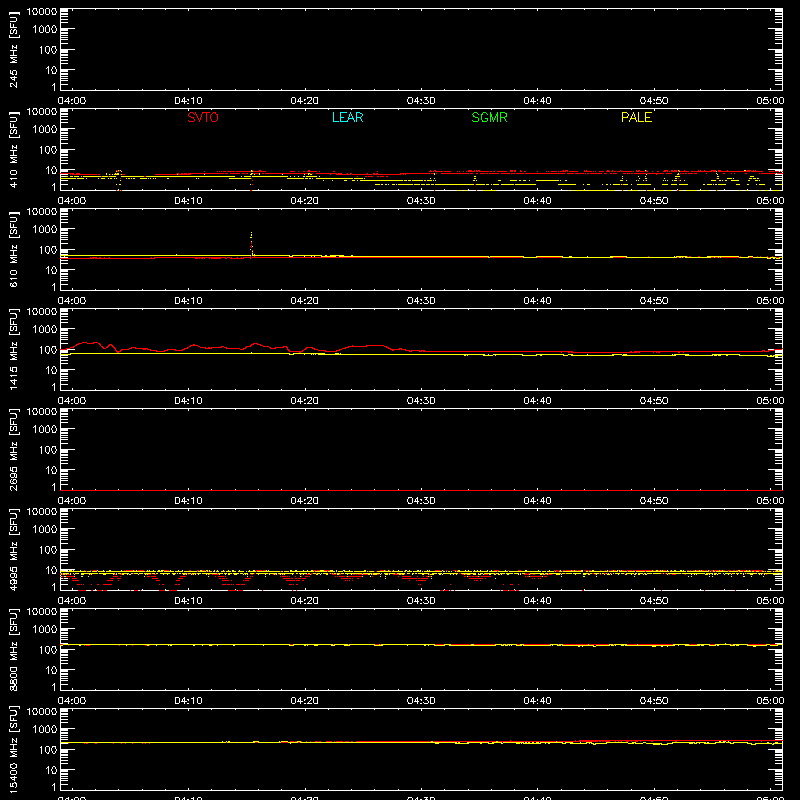
Task: Click 04:10 time label under 410 MHz panel
Action: pyautogui.click(x=188, y=201)
